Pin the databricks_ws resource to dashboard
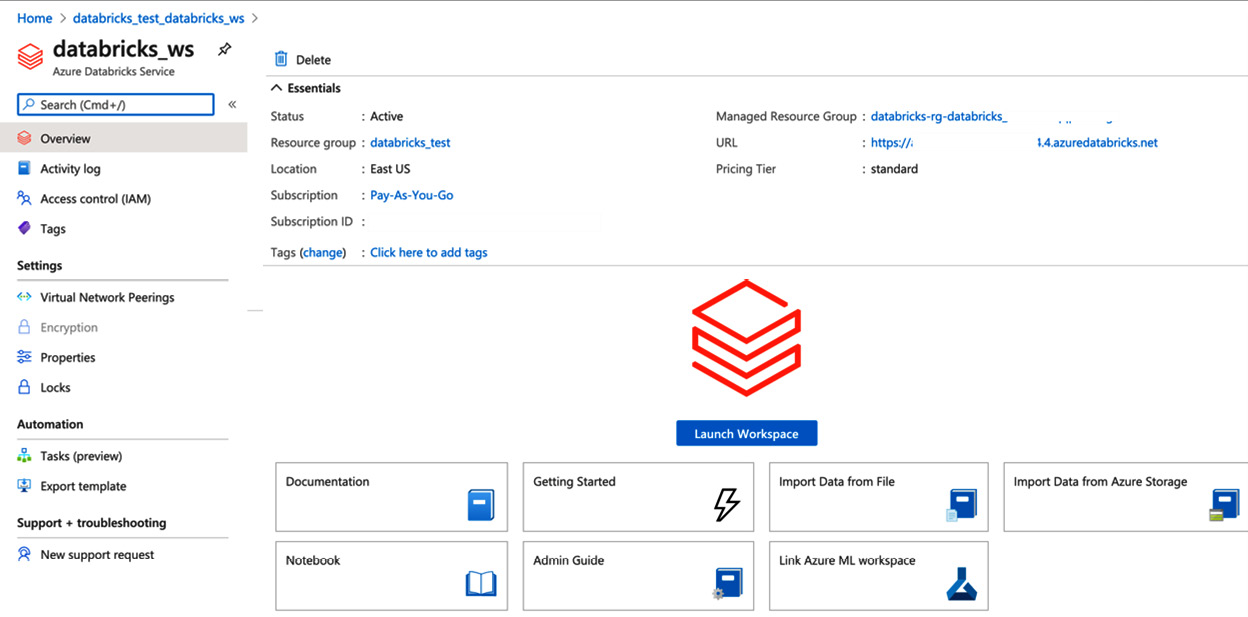The image size is (1248, 617). 225,48
